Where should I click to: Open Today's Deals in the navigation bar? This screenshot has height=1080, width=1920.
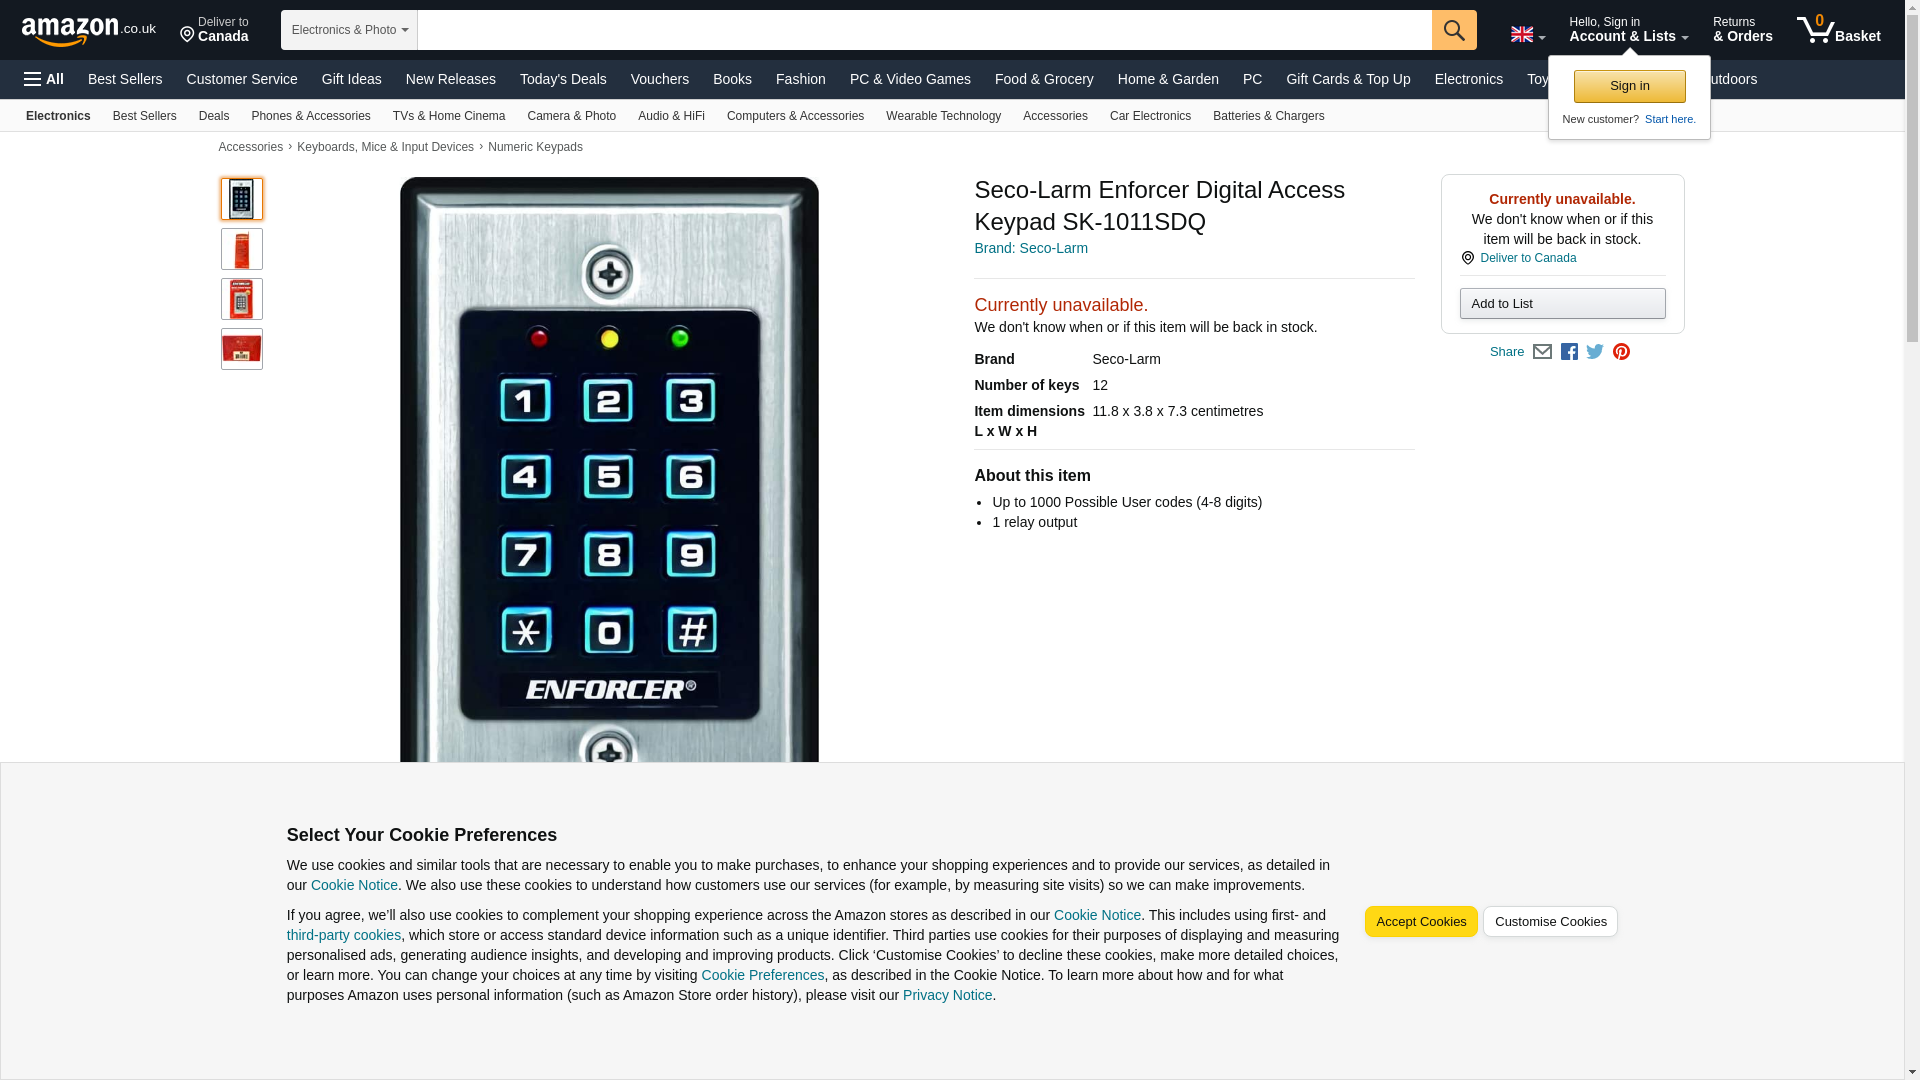563,79
